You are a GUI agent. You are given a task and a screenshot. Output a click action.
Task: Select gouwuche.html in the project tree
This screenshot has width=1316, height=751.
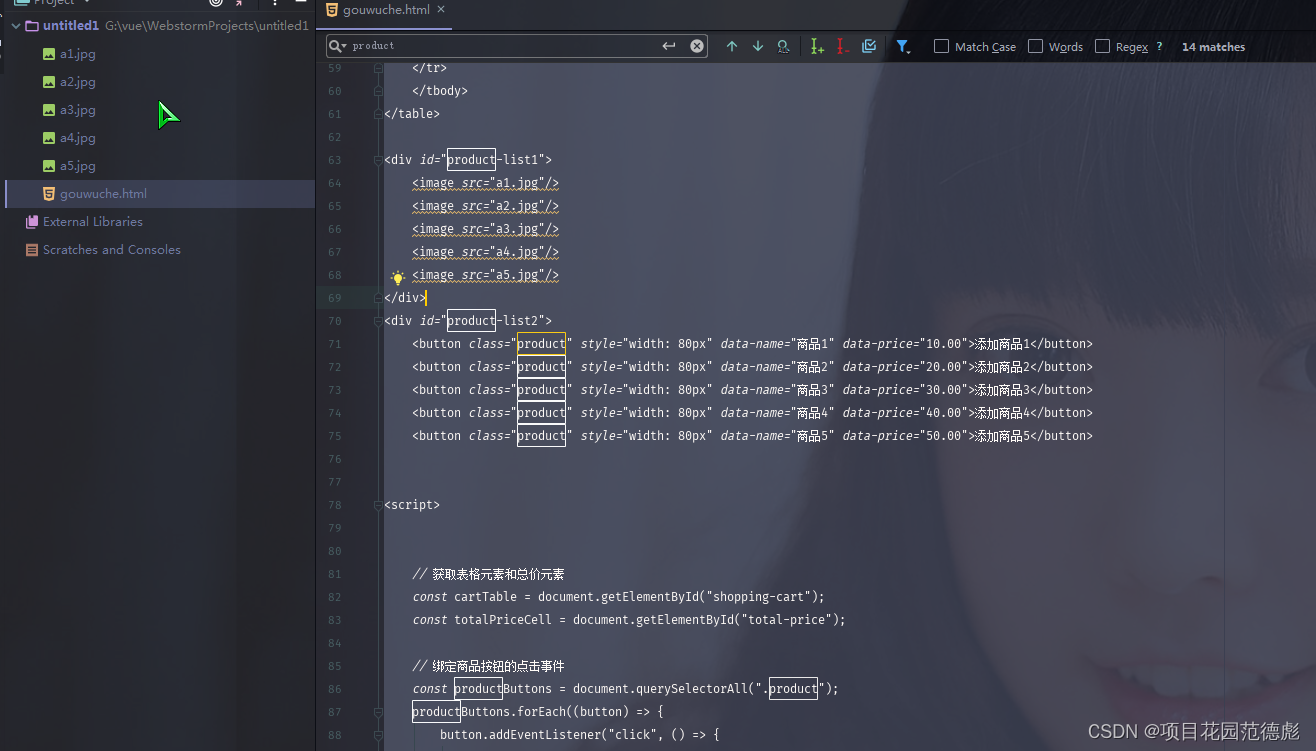103,194
